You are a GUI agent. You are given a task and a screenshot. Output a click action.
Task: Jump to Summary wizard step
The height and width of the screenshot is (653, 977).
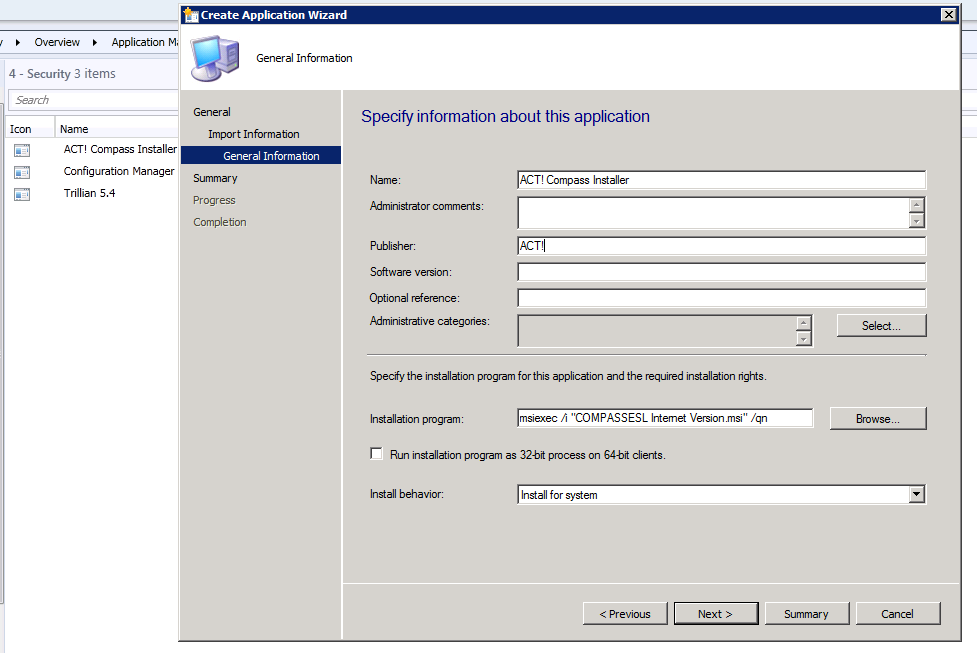coord(215,178)
